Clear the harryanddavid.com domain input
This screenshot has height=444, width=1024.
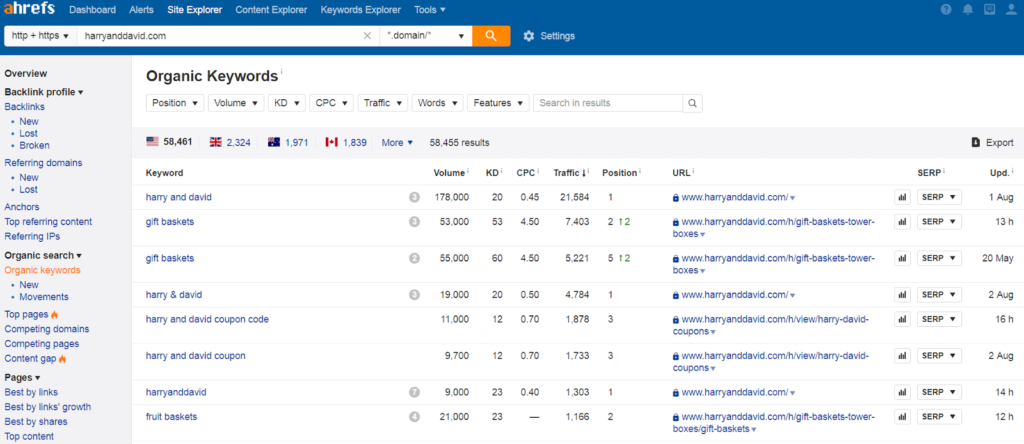point(367,36)
